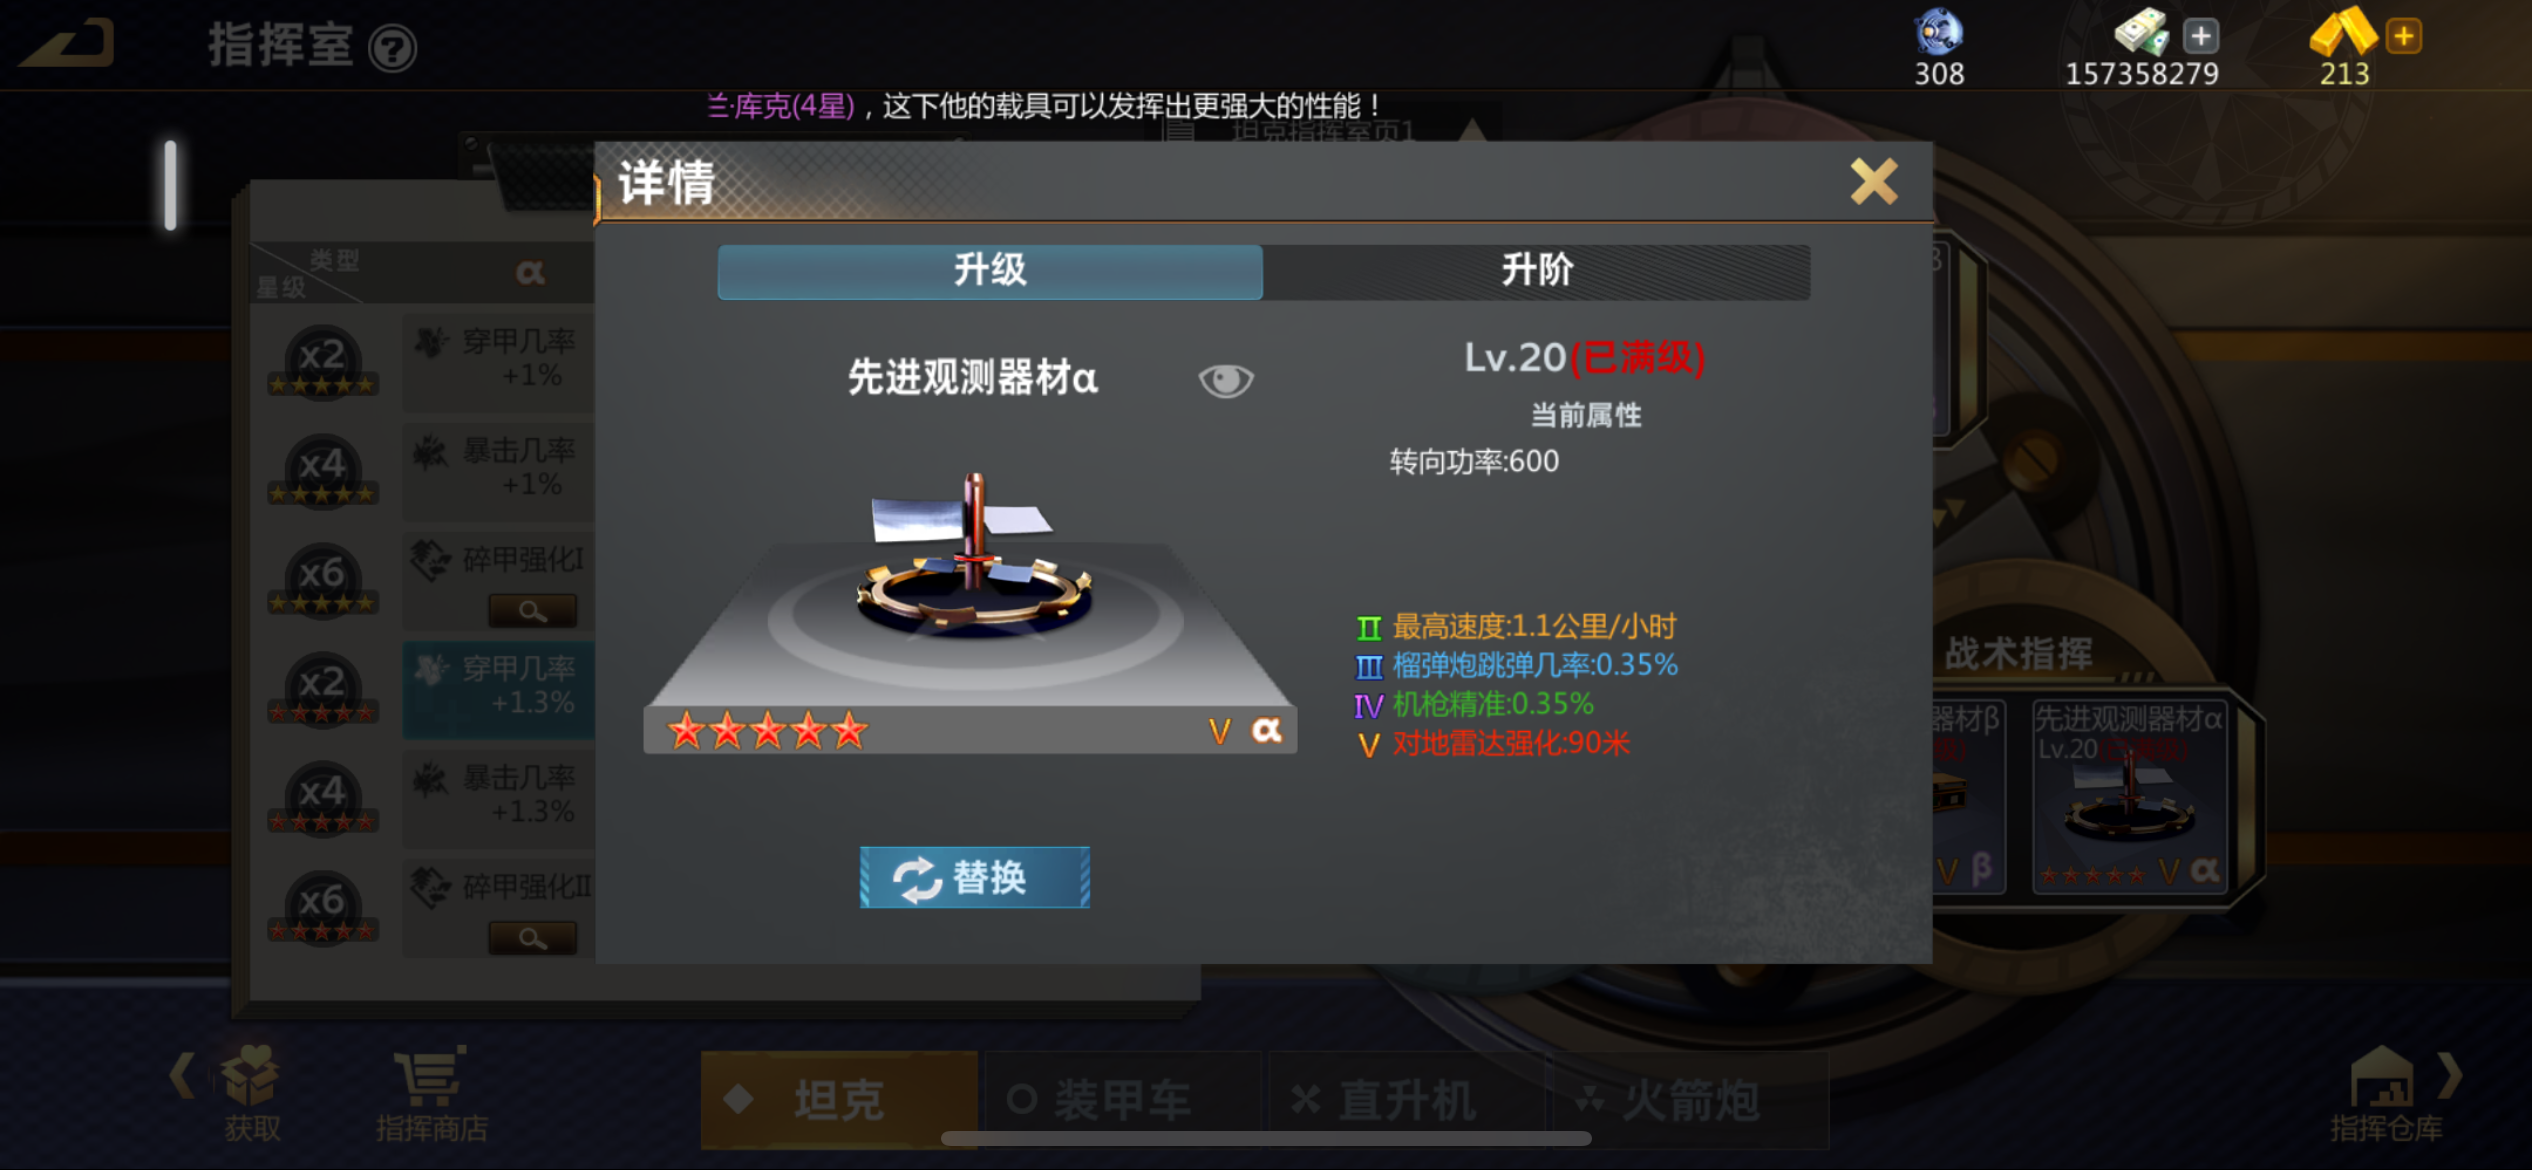Click the plus icon to add cash
2532x1170 pixels.
tap(2200, 37)
